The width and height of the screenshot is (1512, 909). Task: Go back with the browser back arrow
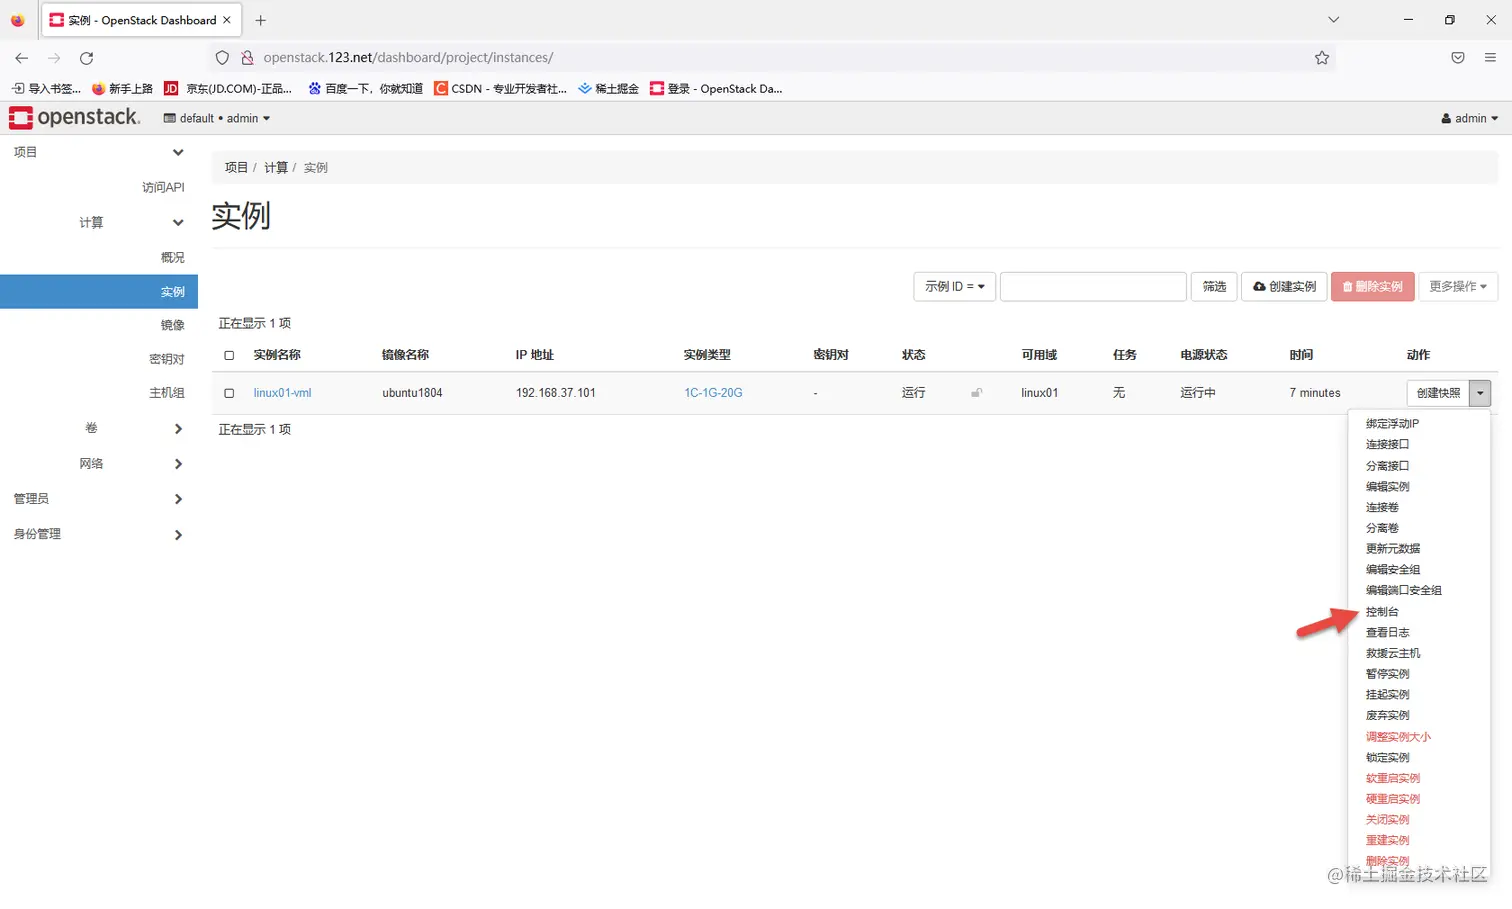(x=21, y=58)
